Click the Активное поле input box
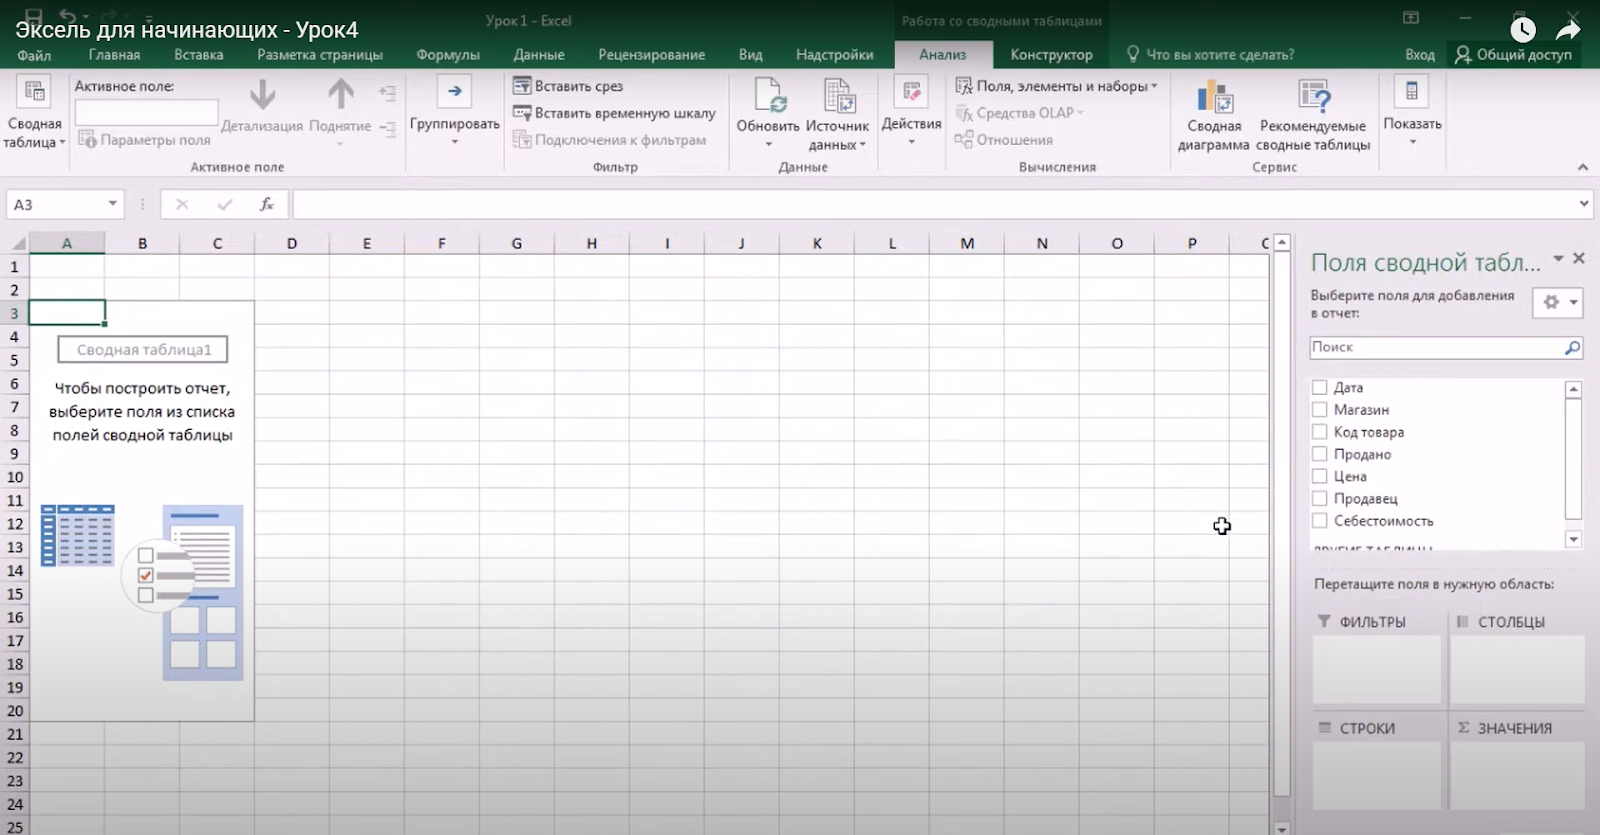The height and width of the screenshot is (835, 1600). tap(146, 113)
